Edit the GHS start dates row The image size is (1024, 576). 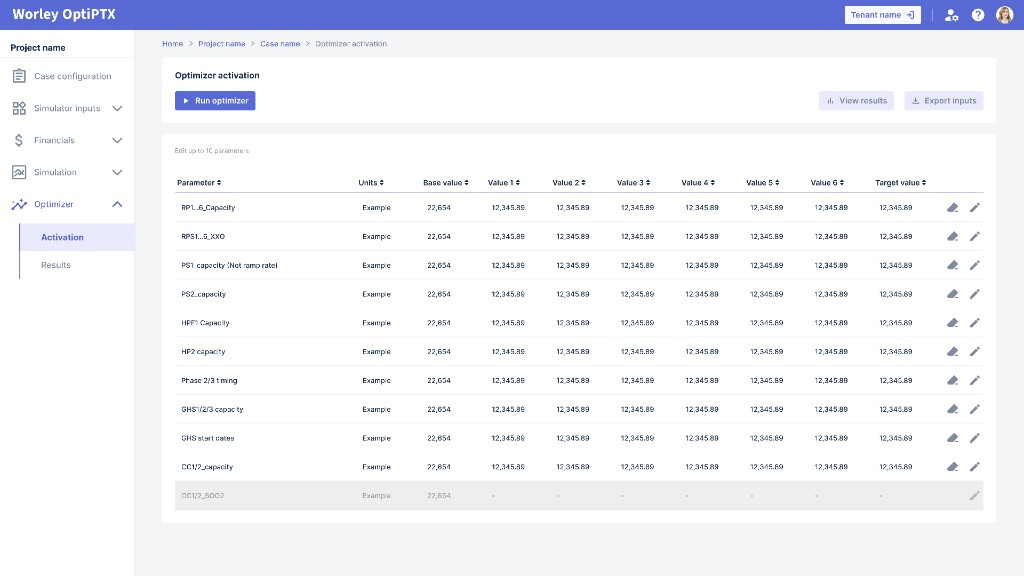click(x=974, y=438)
